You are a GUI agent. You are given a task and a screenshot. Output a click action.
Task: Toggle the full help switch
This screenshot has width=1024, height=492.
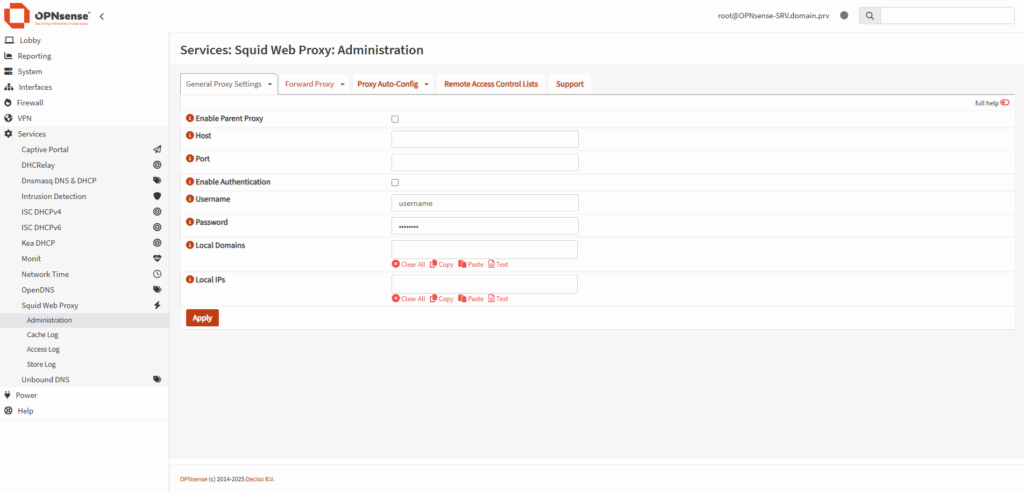[x=1004, y=103]
